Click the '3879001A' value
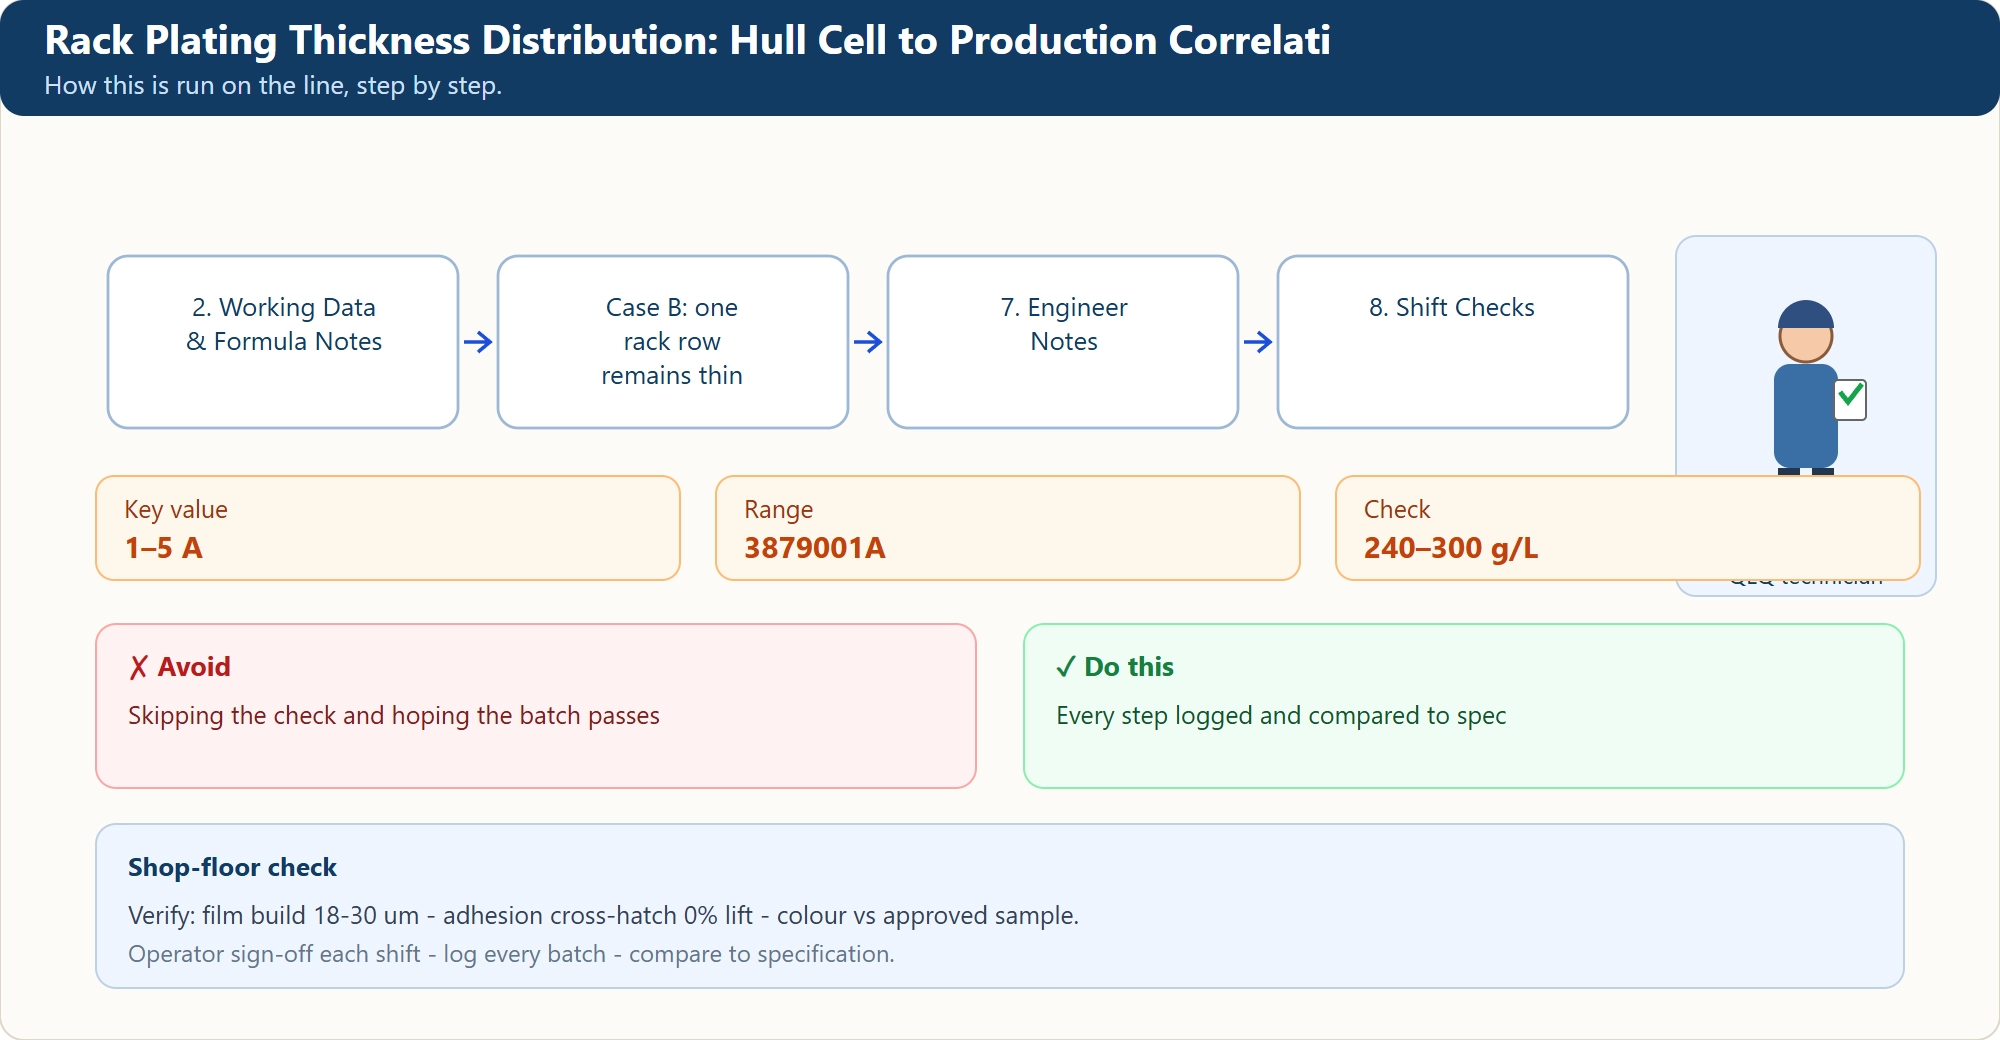This screenshot has height=1040, width=2000. coord(815,548)
